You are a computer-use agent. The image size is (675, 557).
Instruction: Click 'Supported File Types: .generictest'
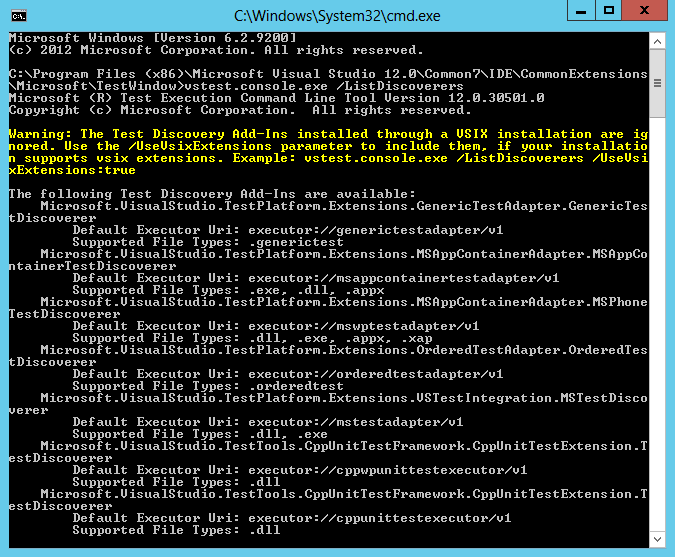(x=208, y=242)
